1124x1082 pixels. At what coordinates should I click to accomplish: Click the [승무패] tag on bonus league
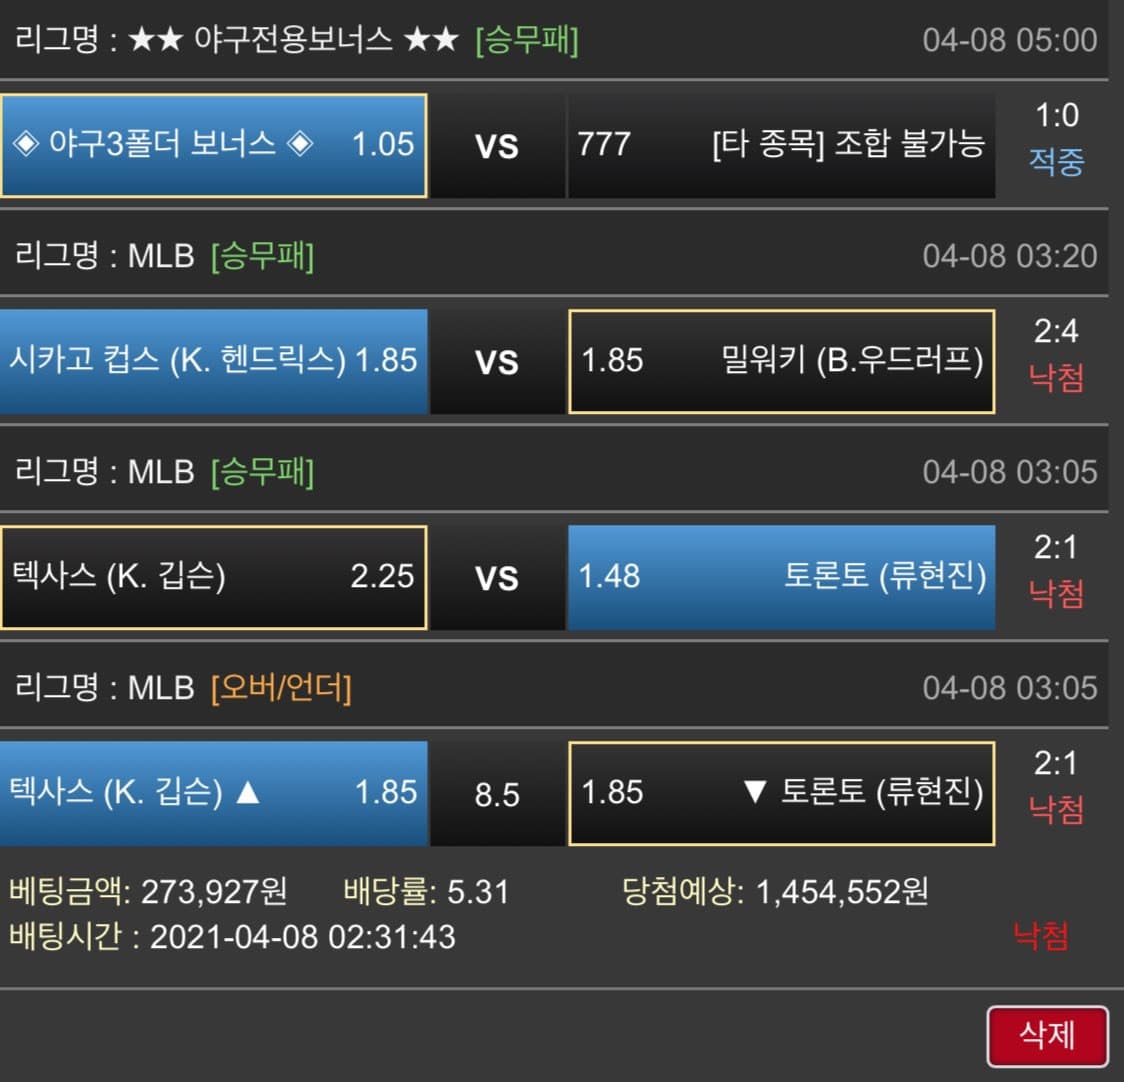pyautogui.click(x=527, y=41)
